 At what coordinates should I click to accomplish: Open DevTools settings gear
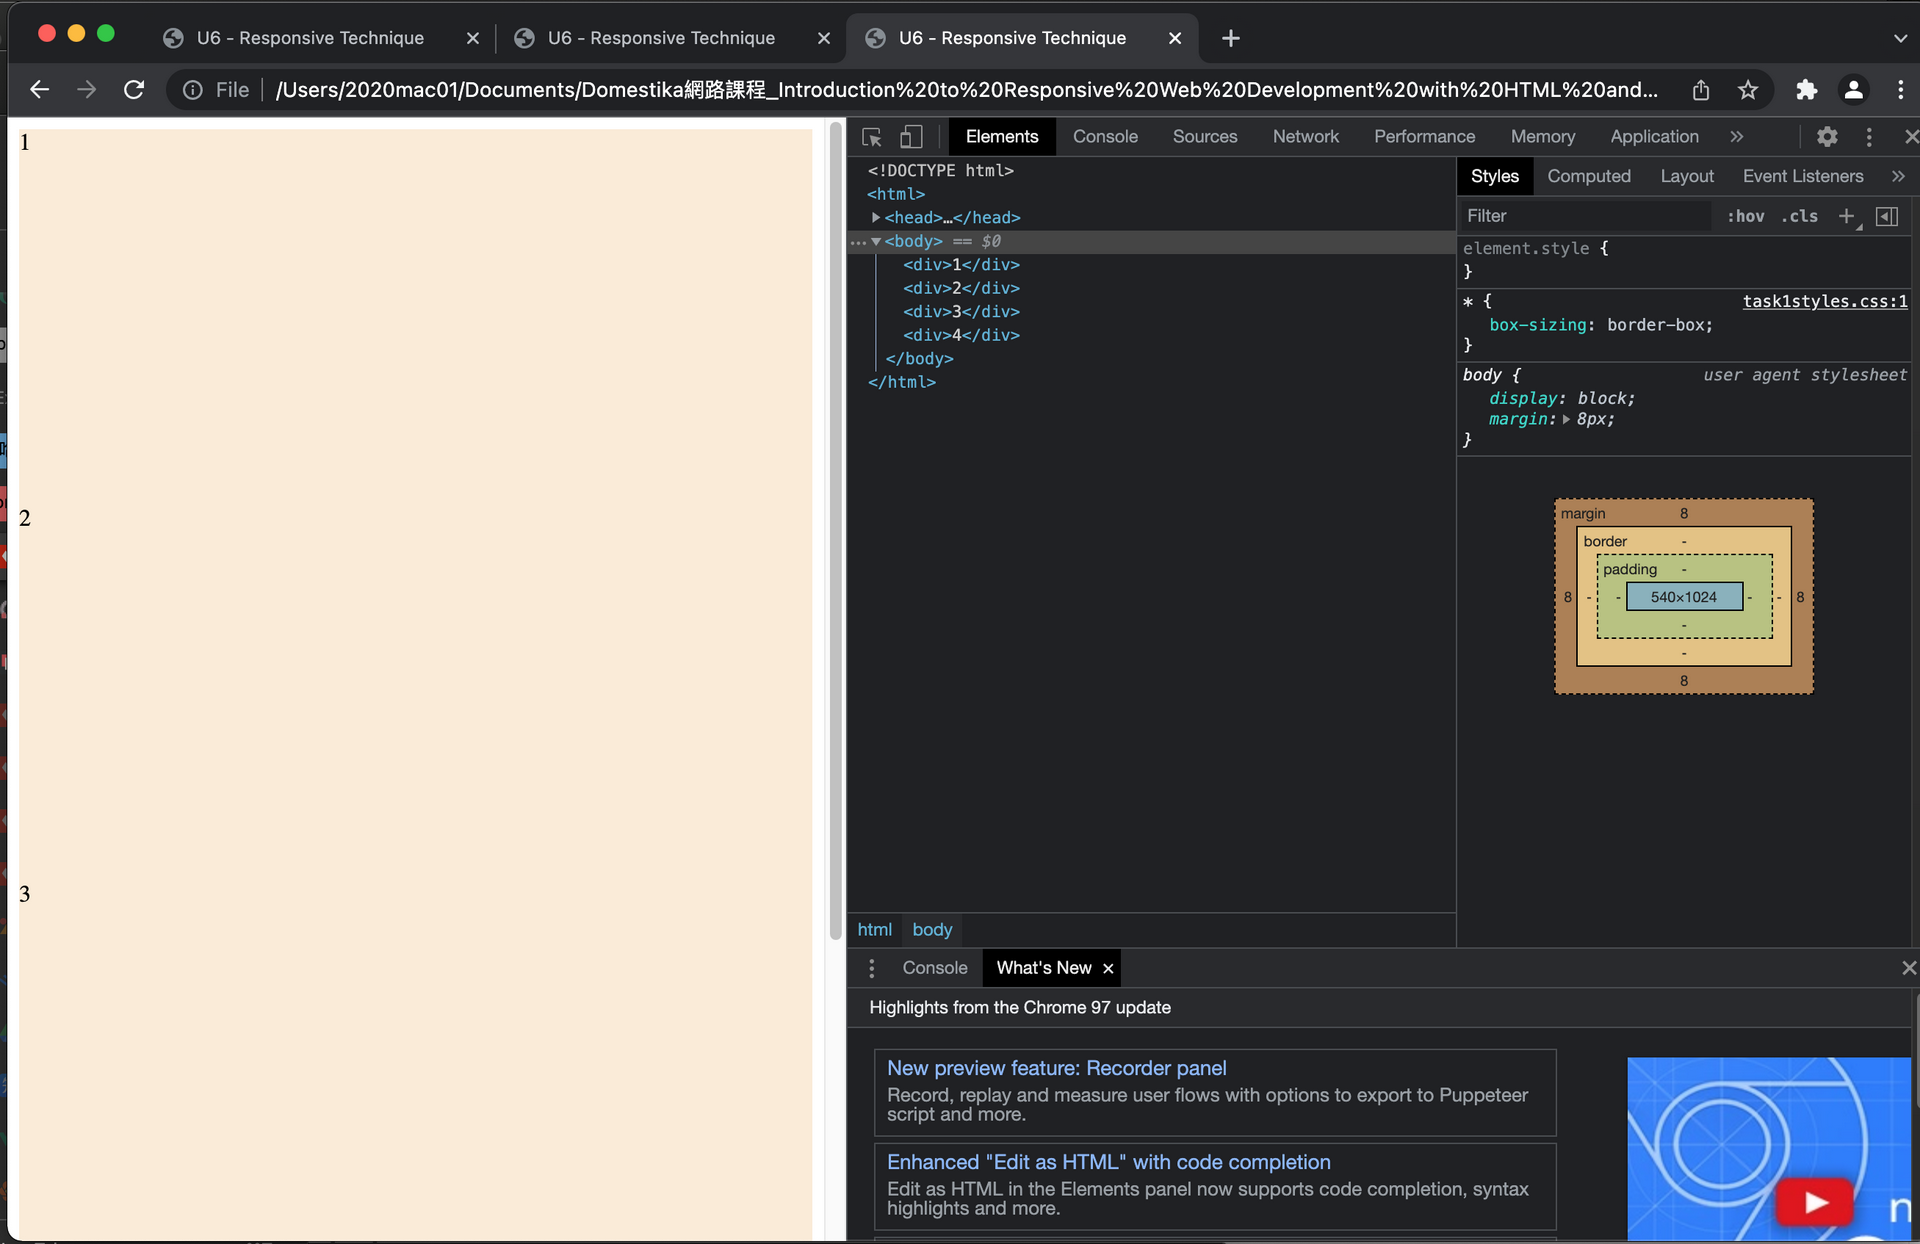point(1827,137)
